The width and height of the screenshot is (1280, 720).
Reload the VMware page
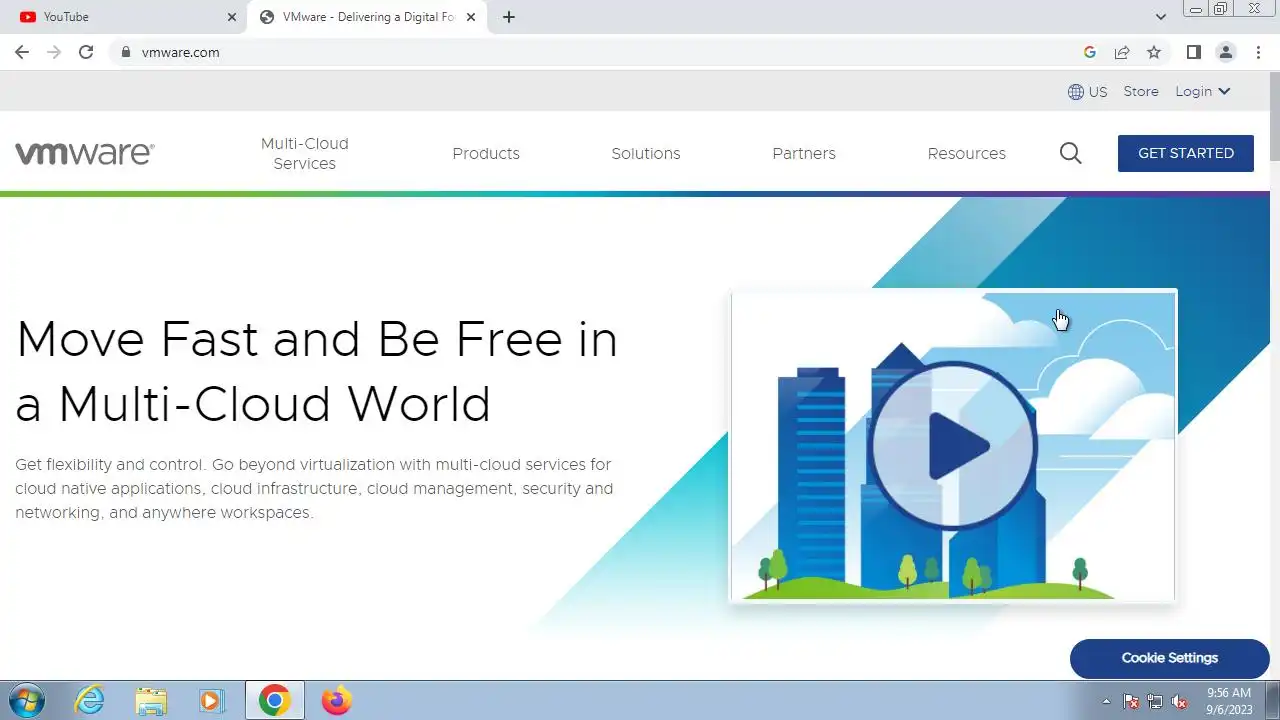point(86,52)
